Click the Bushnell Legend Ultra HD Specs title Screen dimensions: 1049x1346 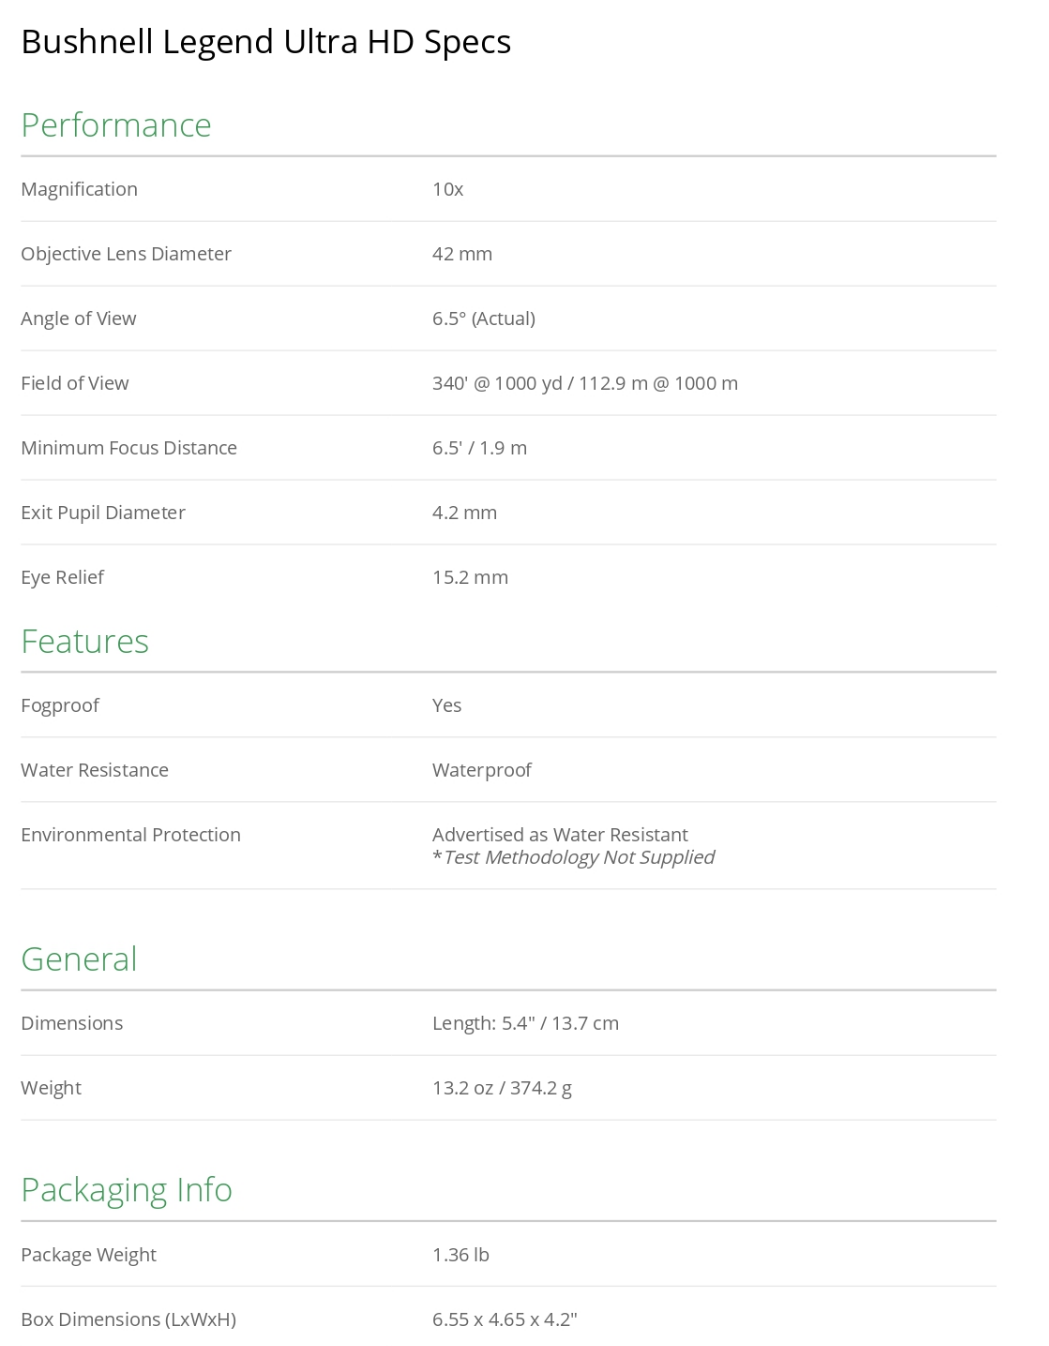click(x=266, y=42)
